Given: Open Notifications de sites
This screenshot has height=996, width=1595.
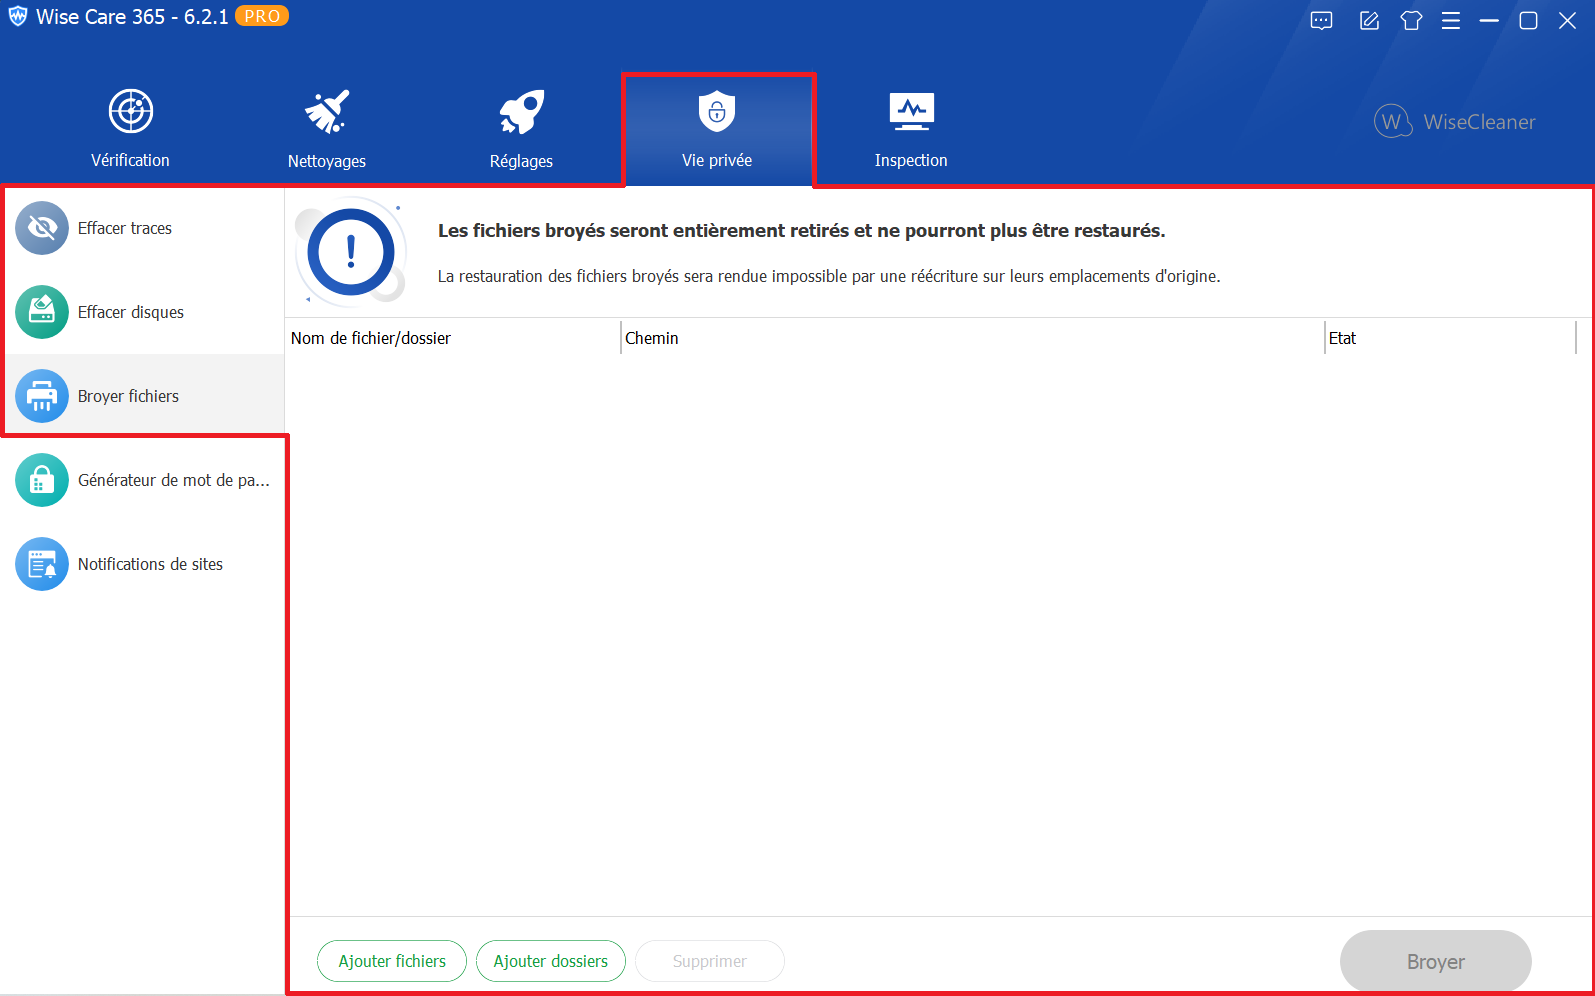Looking at the screenshot, I should 144,564.
